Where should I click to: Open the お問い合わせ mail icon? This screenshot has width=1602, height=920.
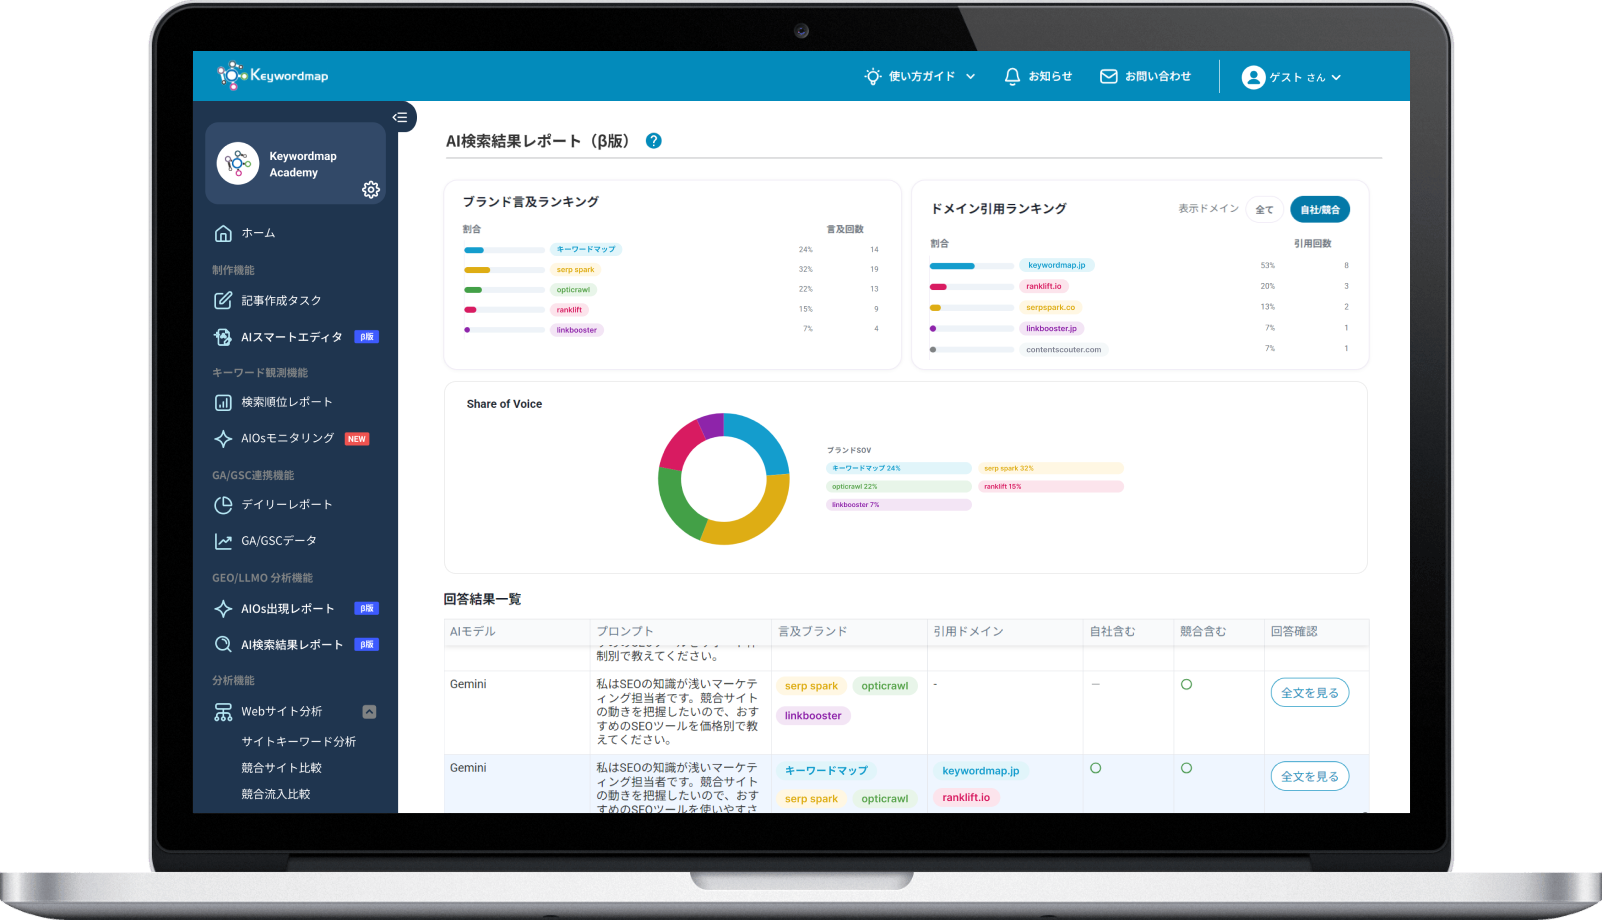click(1108, 76)
